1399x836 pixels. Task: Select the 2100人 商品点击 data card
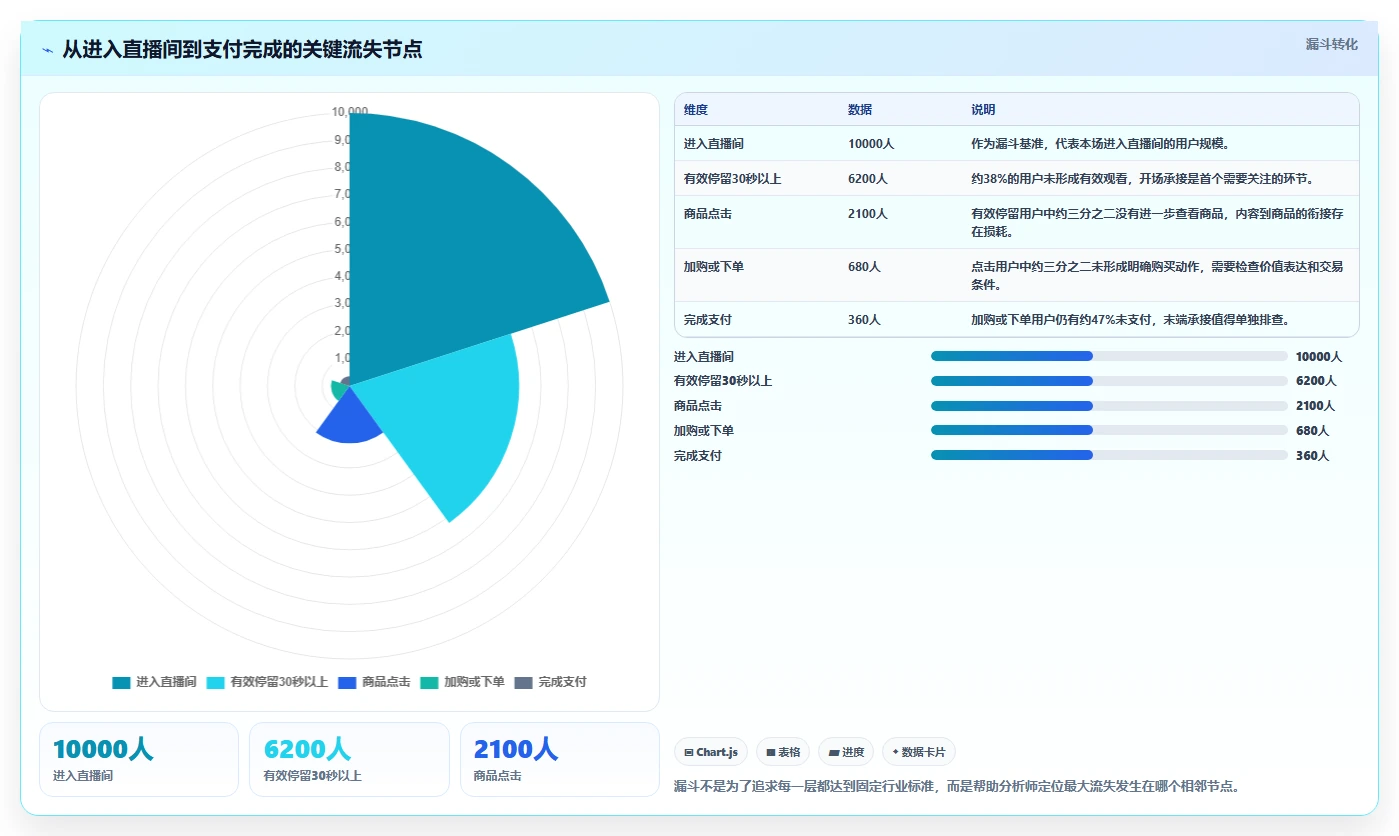(560, 759)
